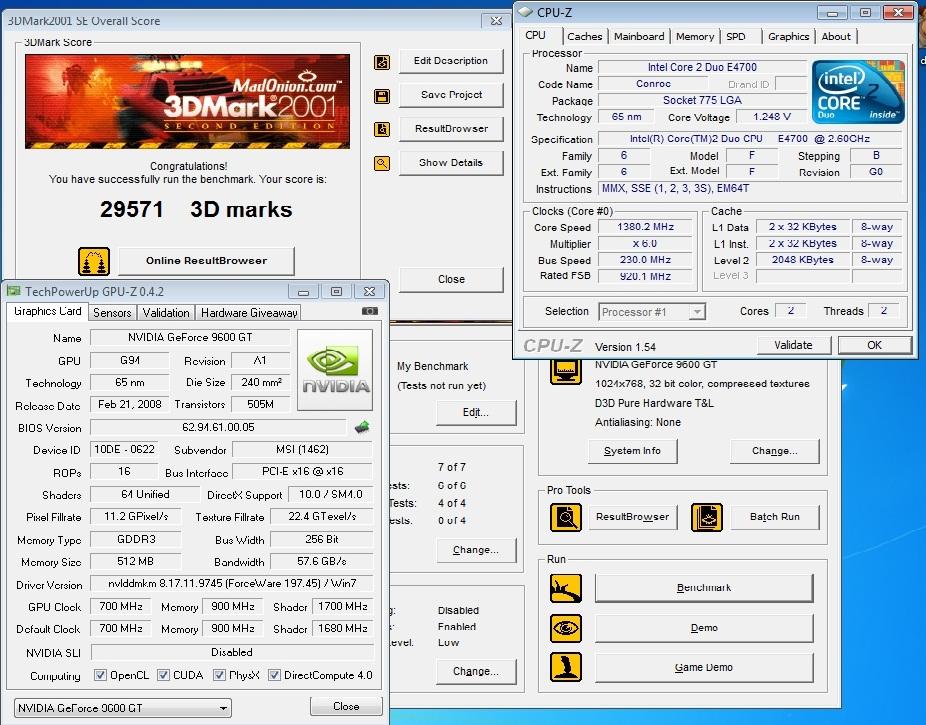Open the Validation tab in GPU-Z
Image resolution: width=926 pixels, height=725 pixels.
[166, 313]
